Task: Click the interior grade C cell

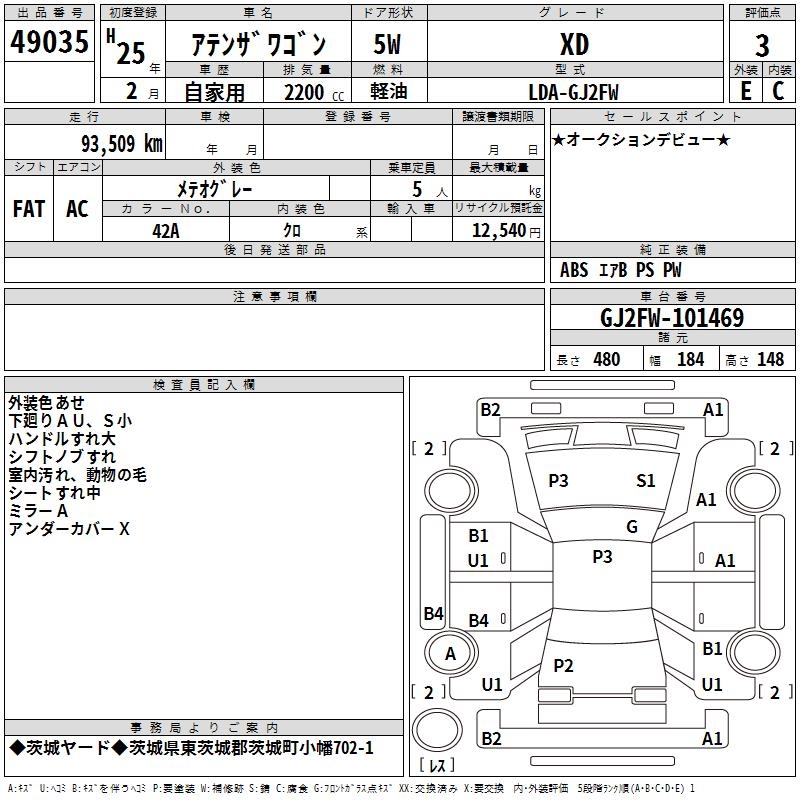Action: pos(778,91)
